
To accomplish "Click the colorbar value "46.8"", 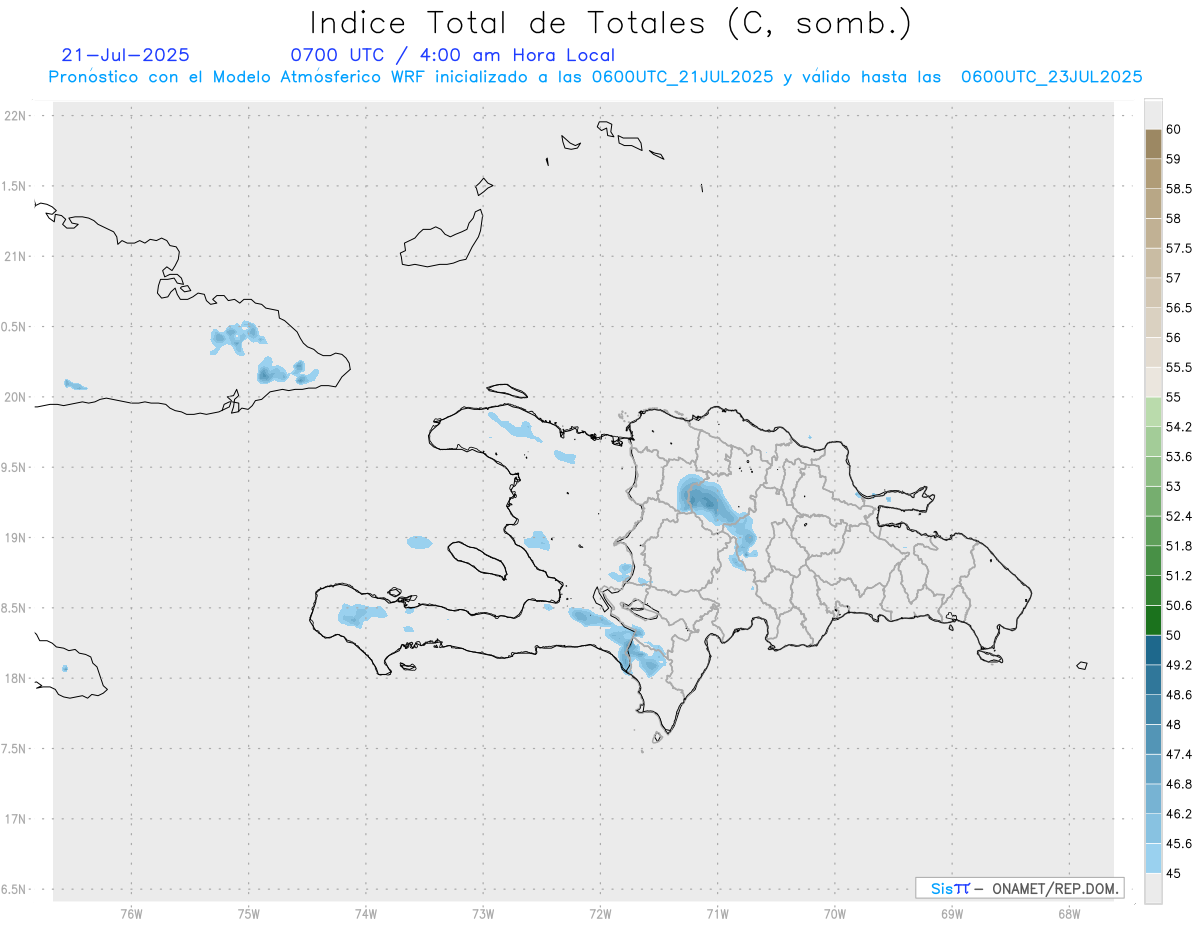I will 1178,784.
